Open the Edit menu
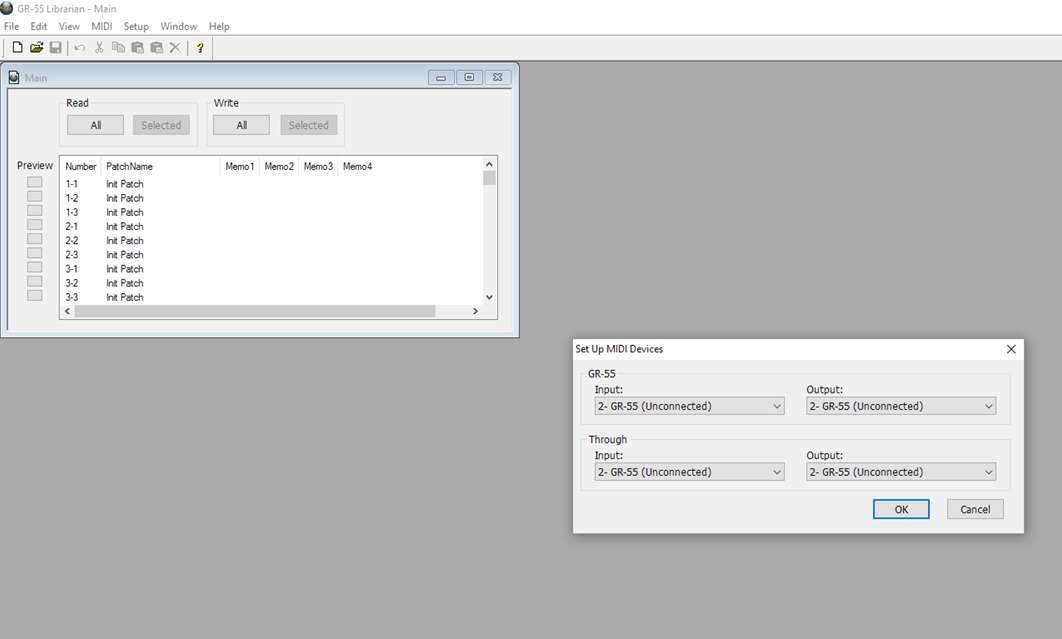Viewport: 1062px width, 639px height. point(39,26)
